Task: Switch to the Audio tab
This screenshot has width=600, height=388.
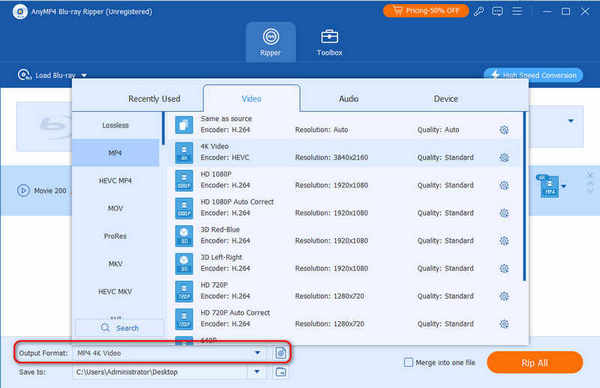Action: pyautogui.click(x=349, y=99)
